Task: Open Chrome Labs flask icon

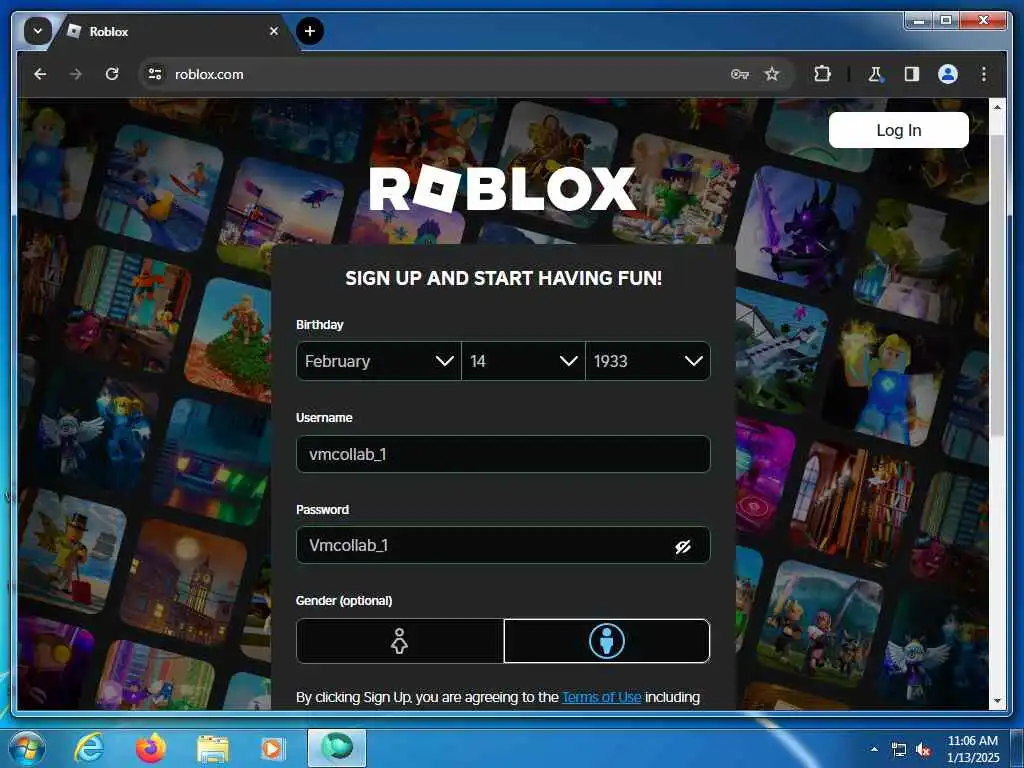Action: (875, 74)
